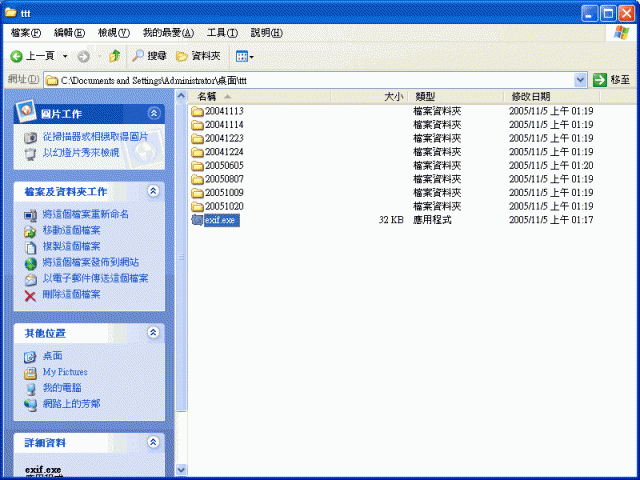Click the email envelope icon

30,280
